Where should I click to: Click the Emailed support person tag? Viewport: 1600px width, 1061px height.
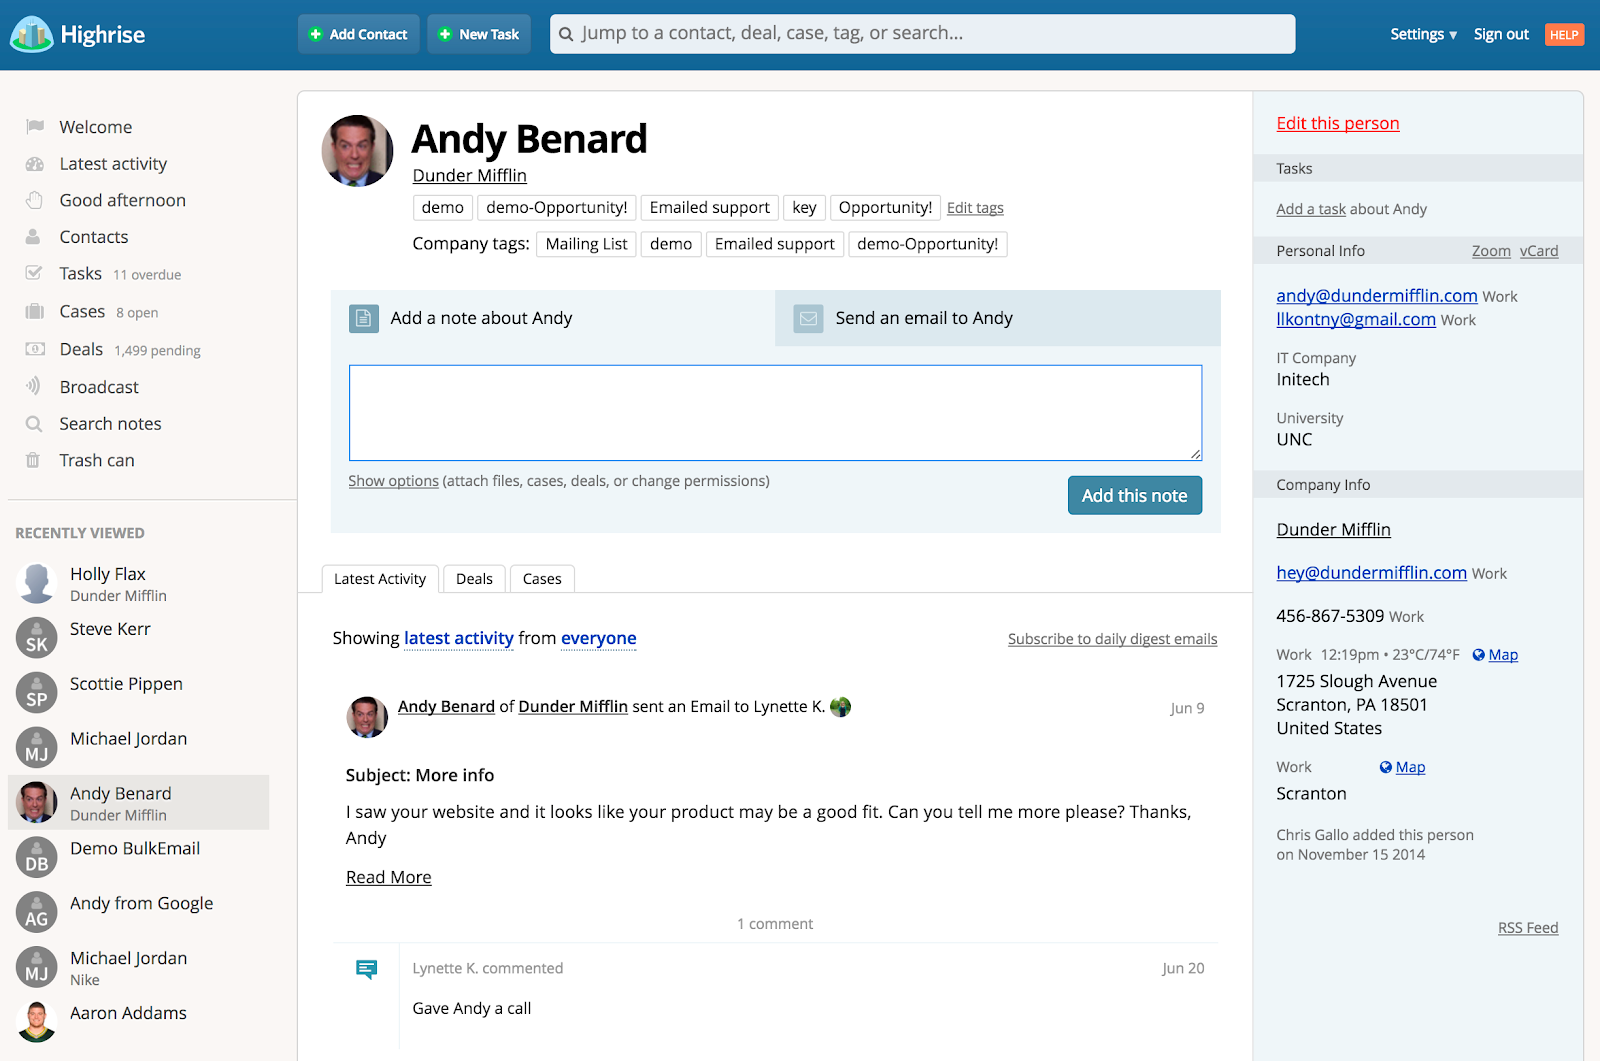[709, 208]
